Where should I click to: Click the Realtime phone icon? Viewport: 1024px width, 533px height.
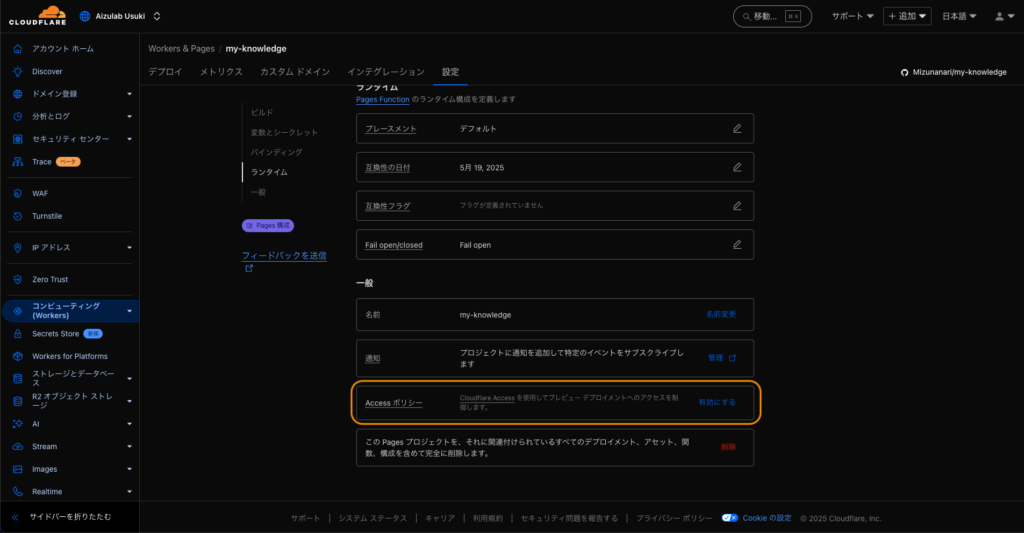[x=18, y=492]
